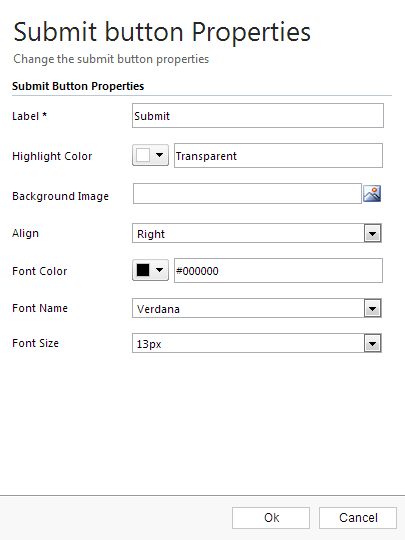Expand the Font Size dropdown arrow
Screen dimensions: 405x540
pyautogui.click(x=372, y=343)
